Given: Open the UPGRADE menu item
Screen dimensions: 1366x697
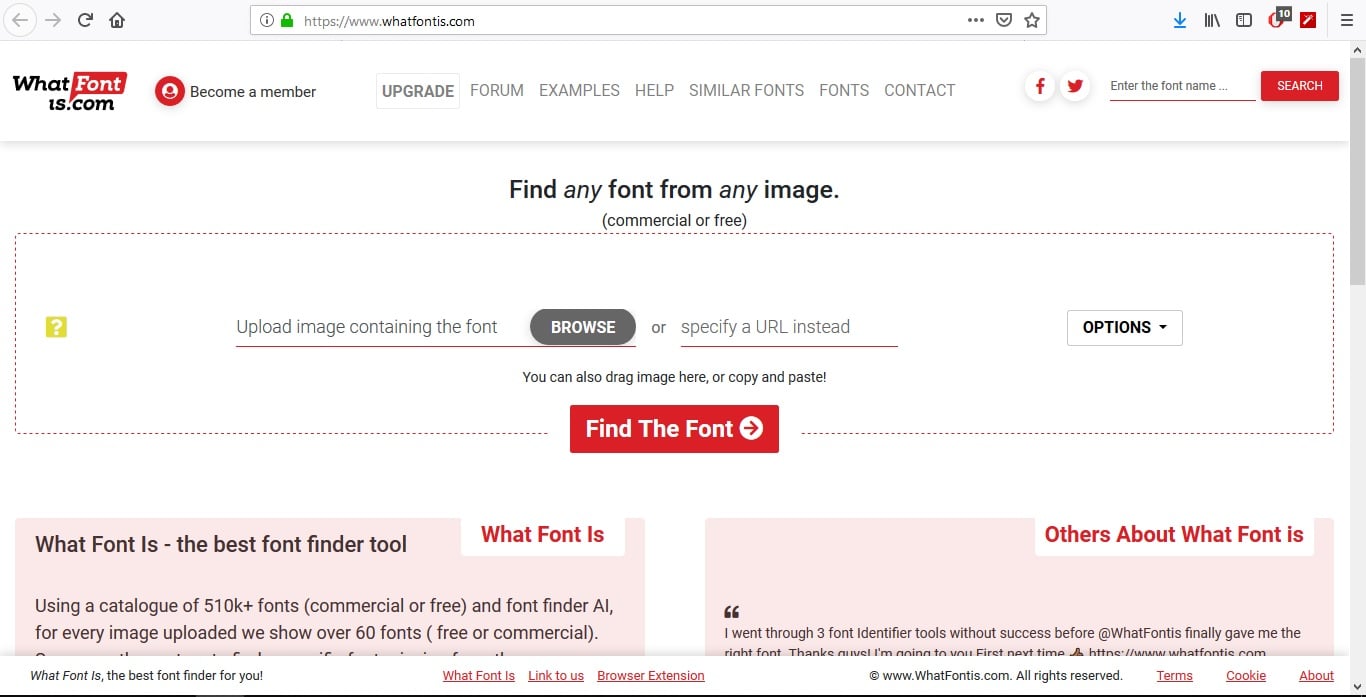Looking at the screenshot, I should (x=418, y=91).
